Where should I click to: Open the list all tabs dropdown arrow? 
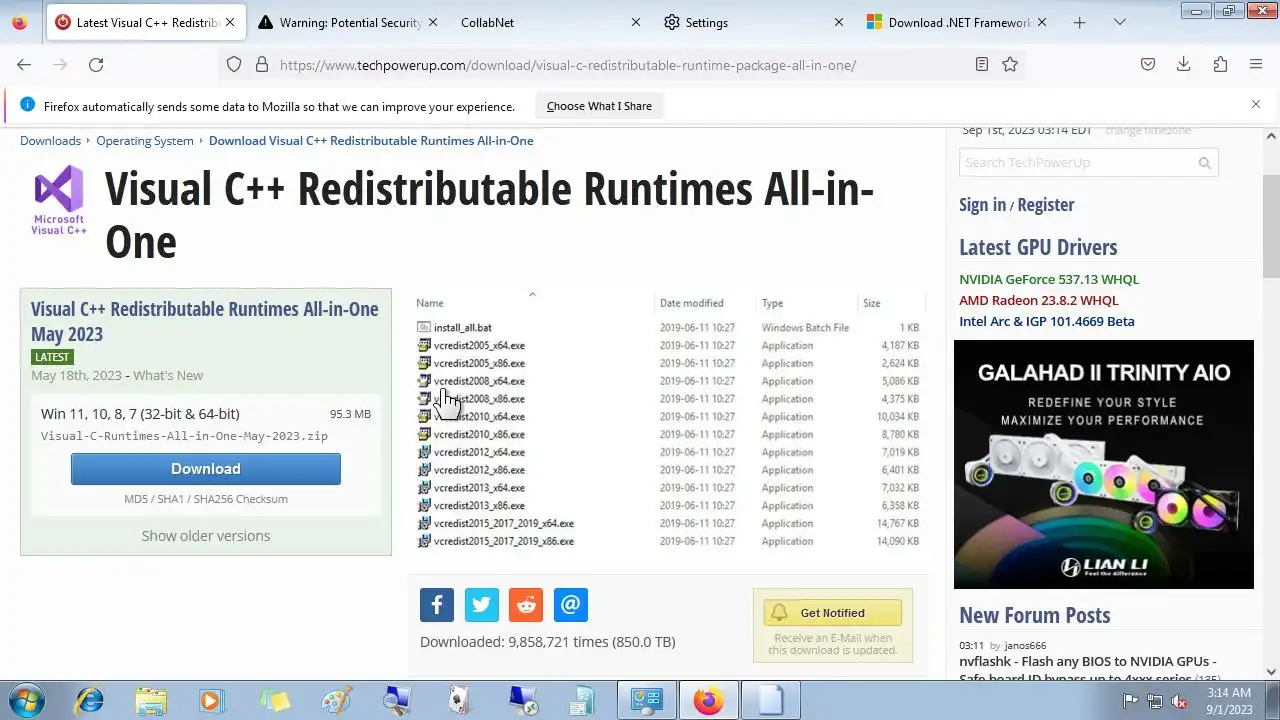click(1120, 22)
